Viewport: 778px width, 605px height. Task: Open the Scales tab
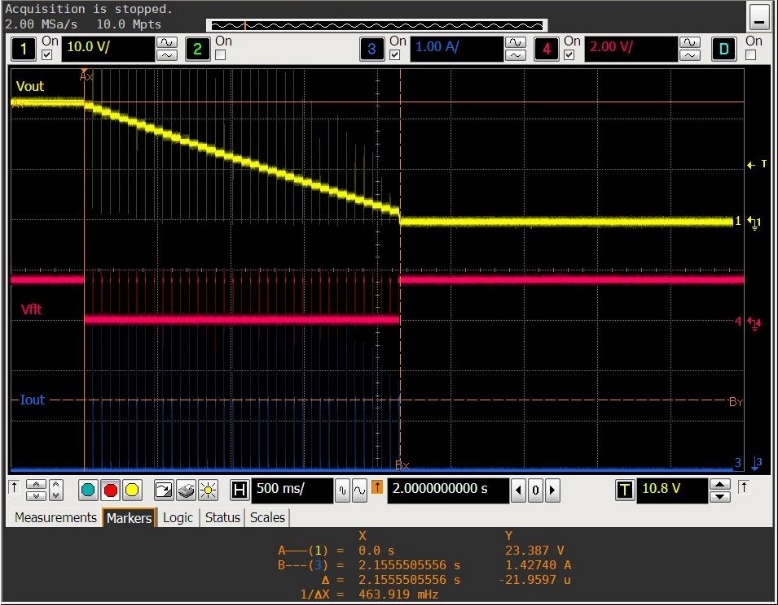coord(267,517)
